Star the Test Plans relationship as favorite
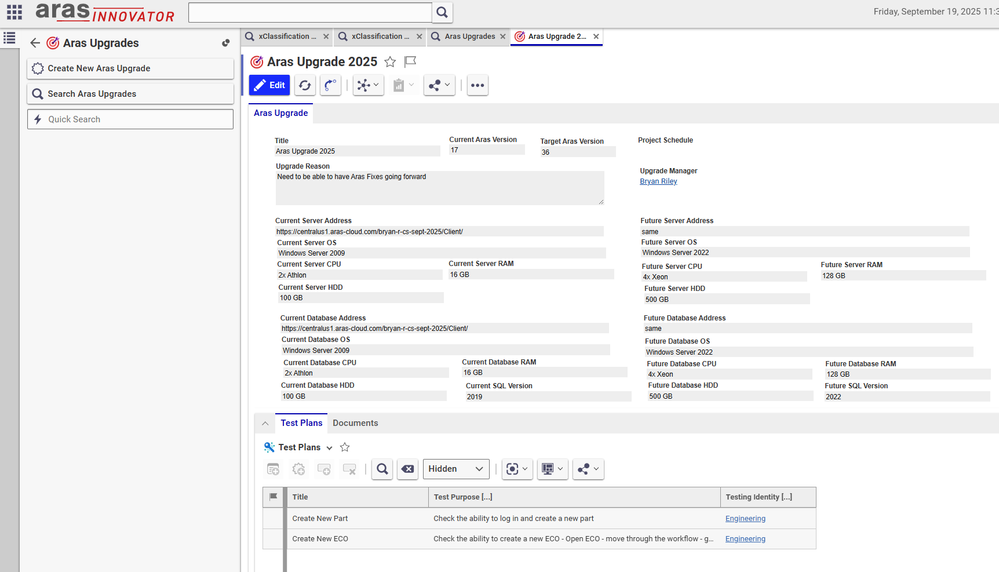Viewport: 999px width, 572px height. [x=345, y=448]
